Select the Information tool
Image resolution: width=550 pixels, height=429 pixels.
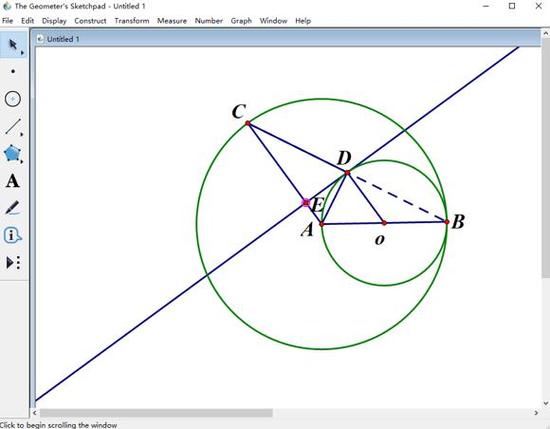(x=12, y=235)
